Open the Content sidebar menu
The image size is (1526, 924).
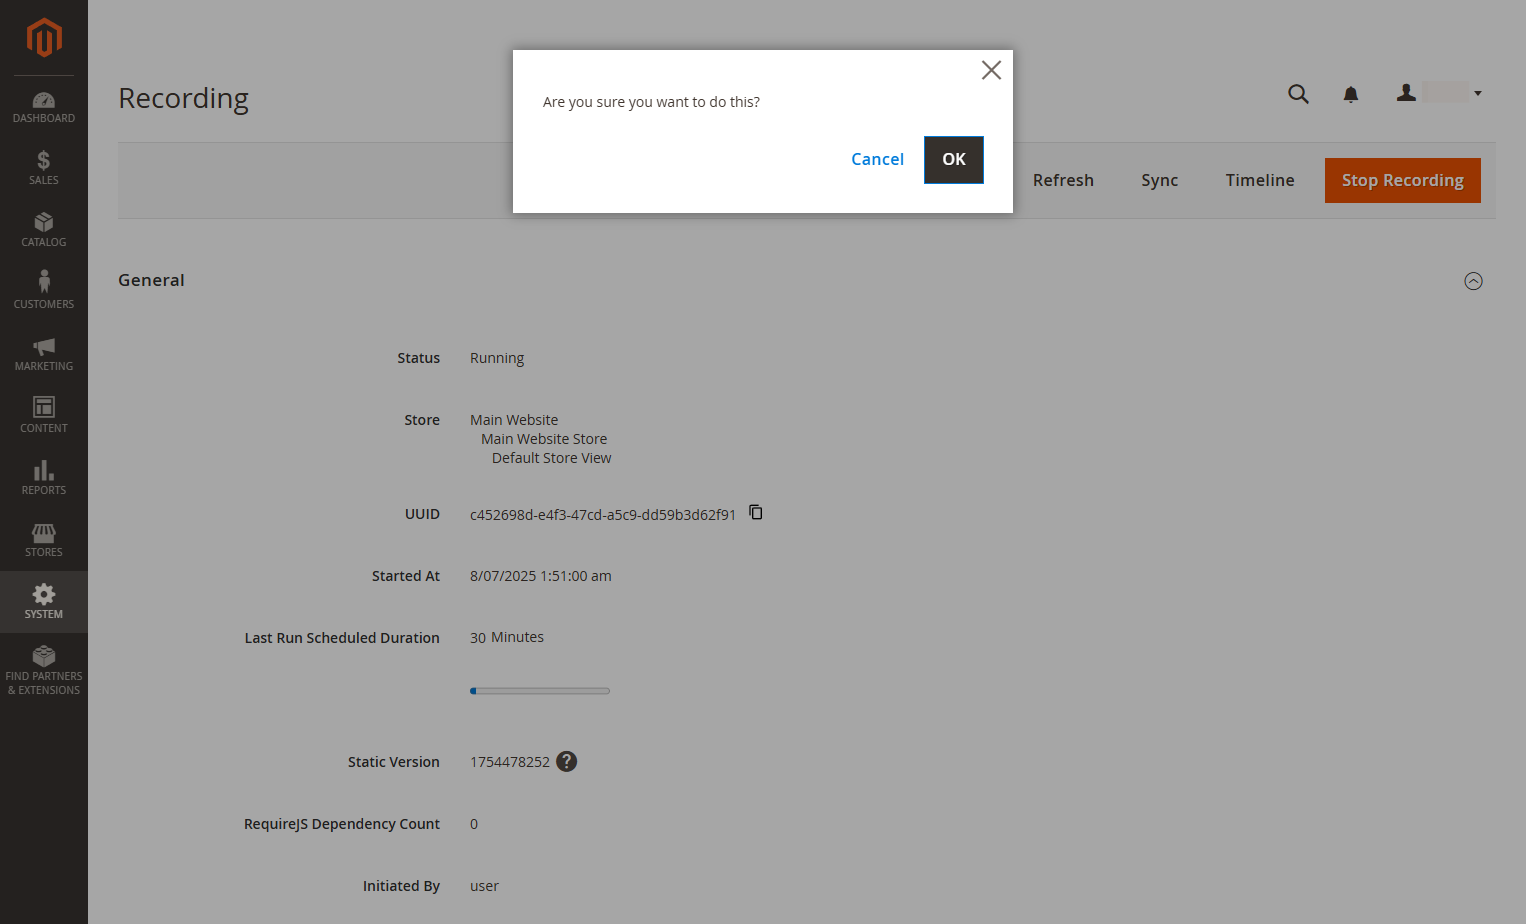(44, 416)
